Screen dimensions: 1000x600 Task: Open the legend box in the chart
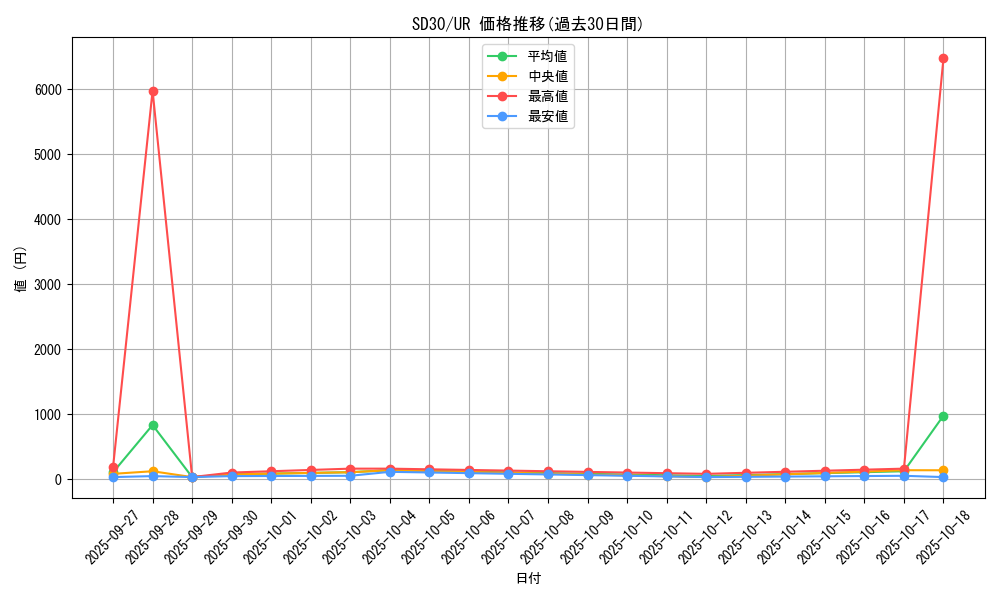tap(528, 84)
